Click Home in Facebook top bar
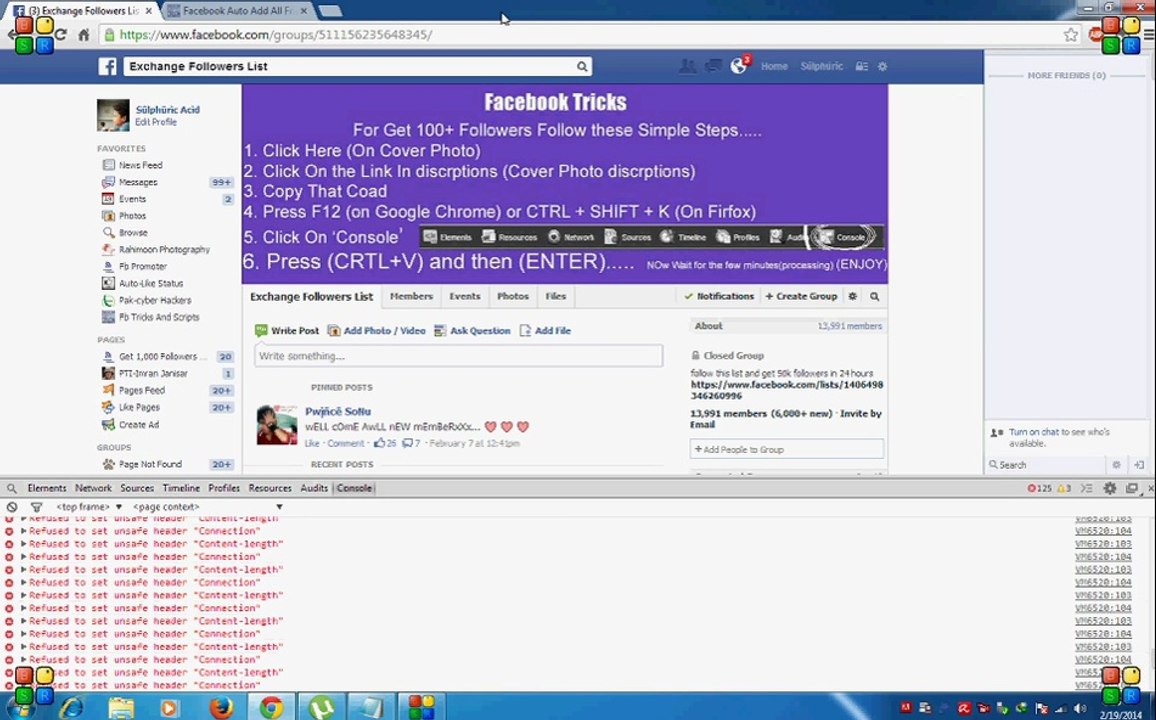The image size is (1156, 720). [x=774, y=66]
